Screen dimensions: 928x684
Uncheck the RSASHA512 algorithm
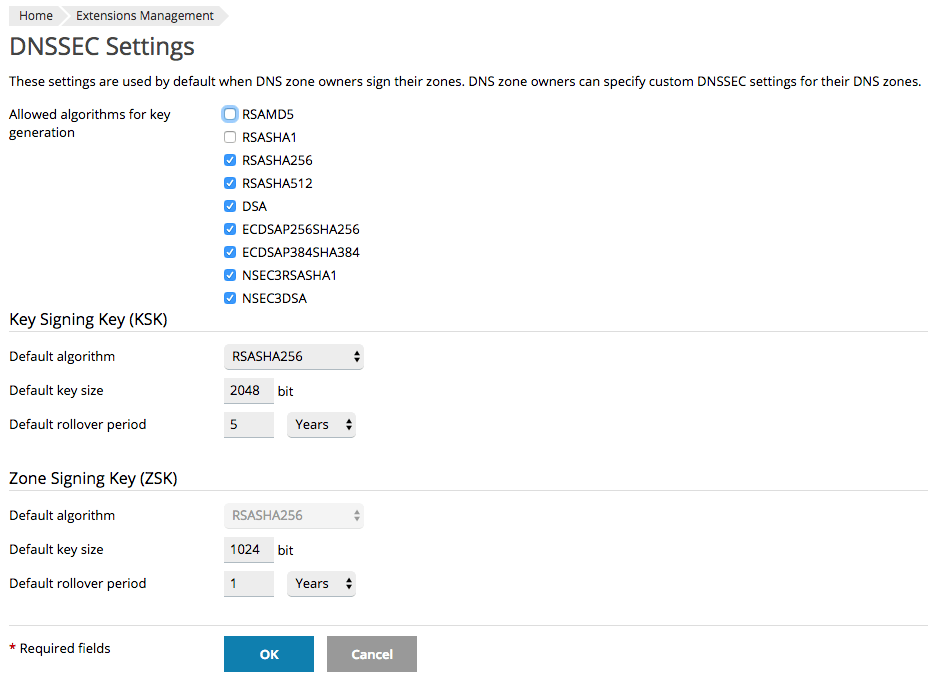pos(229,183)
